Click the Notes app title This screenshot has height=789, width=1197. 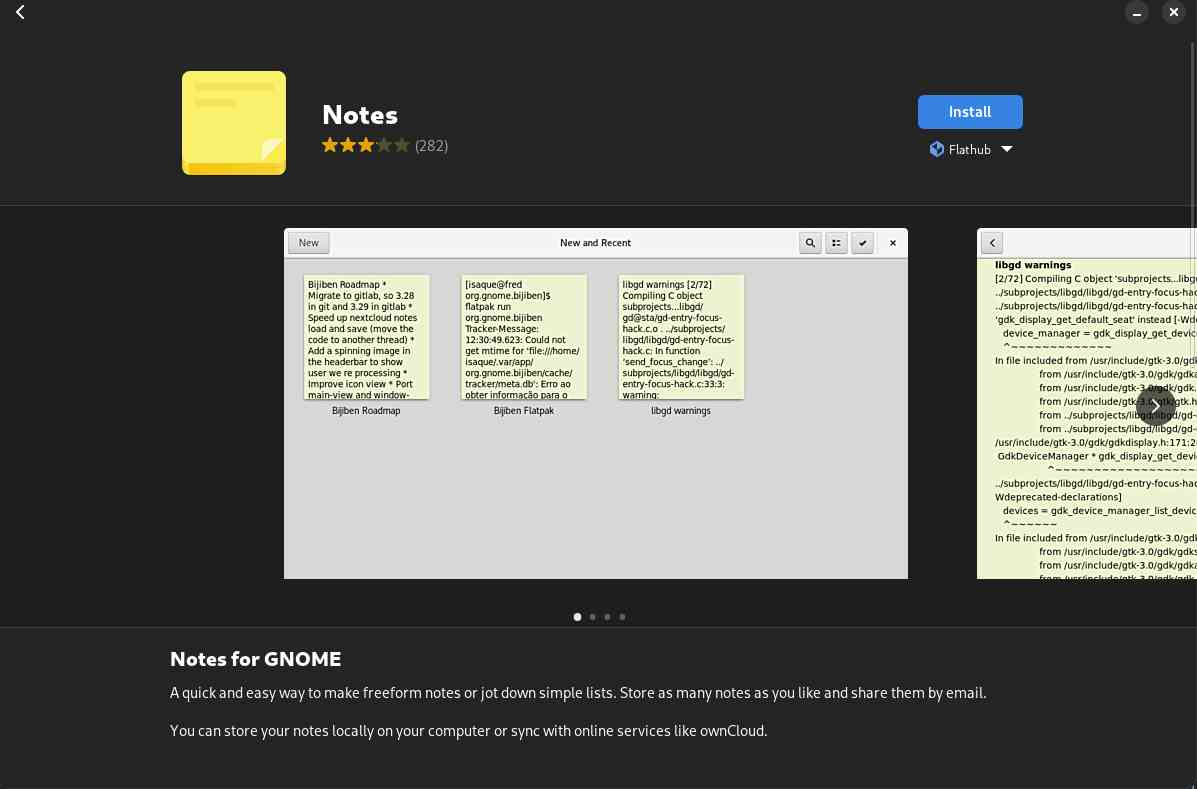pyautogui.click(x=360, y=114)
